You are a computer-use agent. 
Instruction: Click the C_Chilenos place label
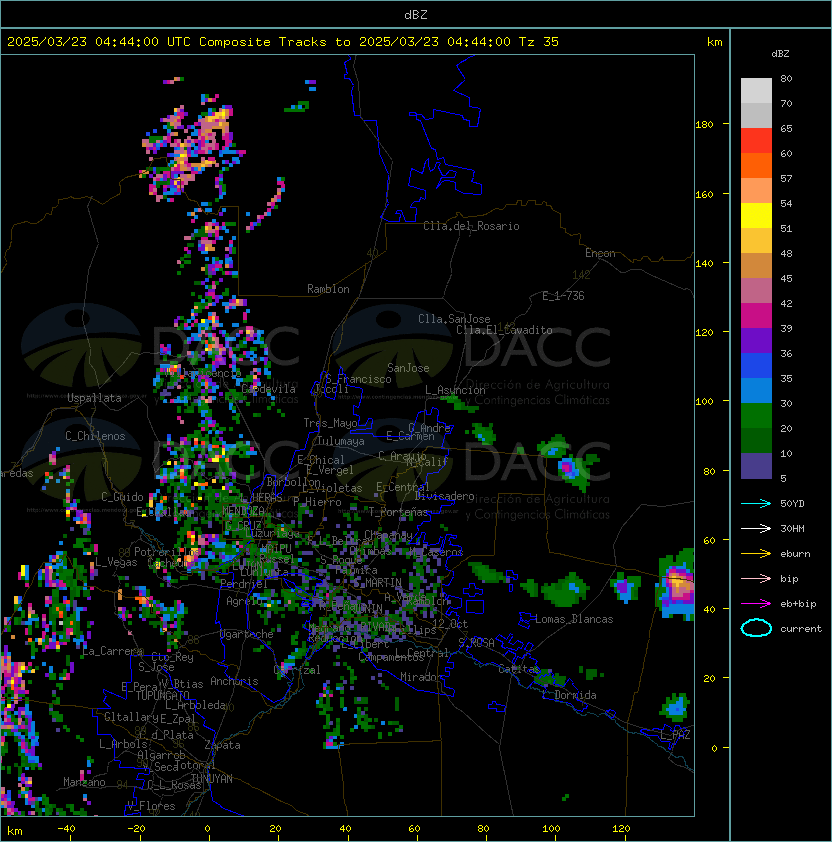coord(95,436)
